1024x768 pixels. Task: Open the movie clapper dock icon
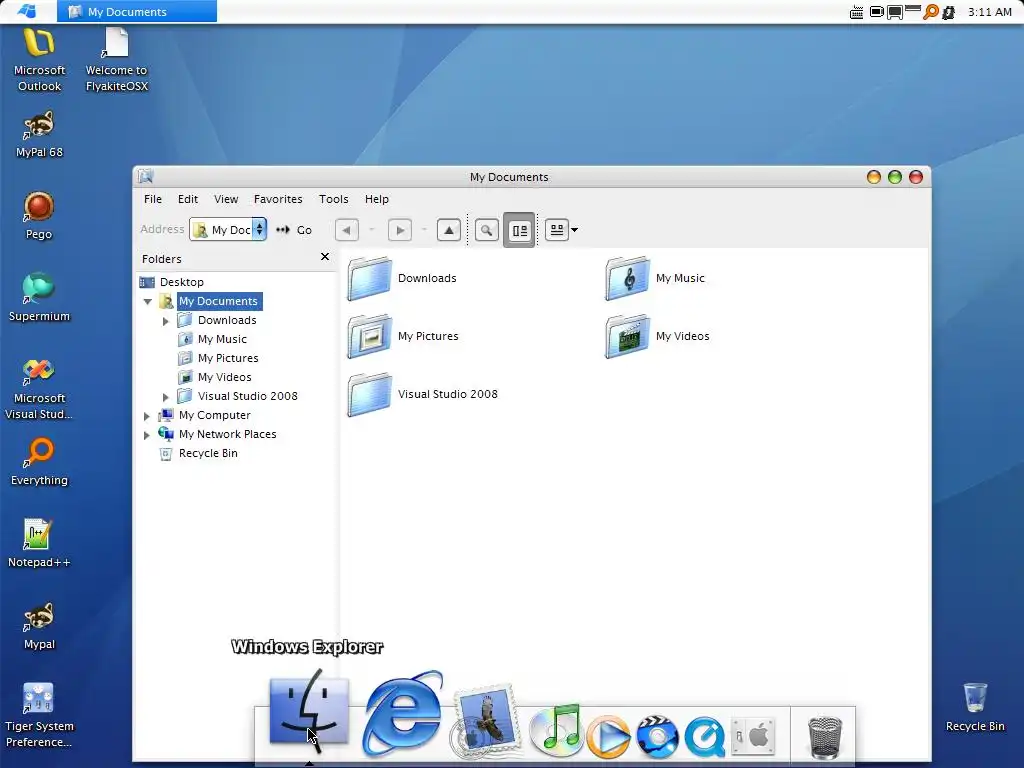657,735
